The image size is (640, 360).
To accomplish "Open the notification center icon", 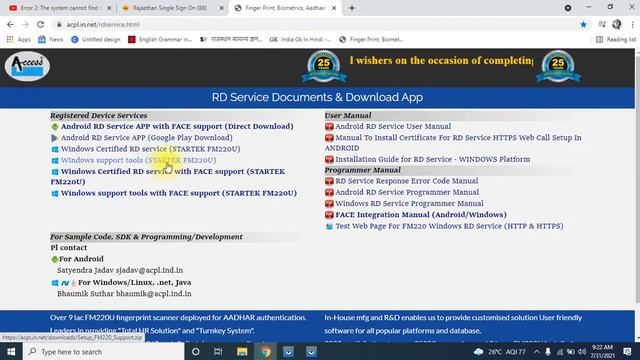I will click(627, 351).
